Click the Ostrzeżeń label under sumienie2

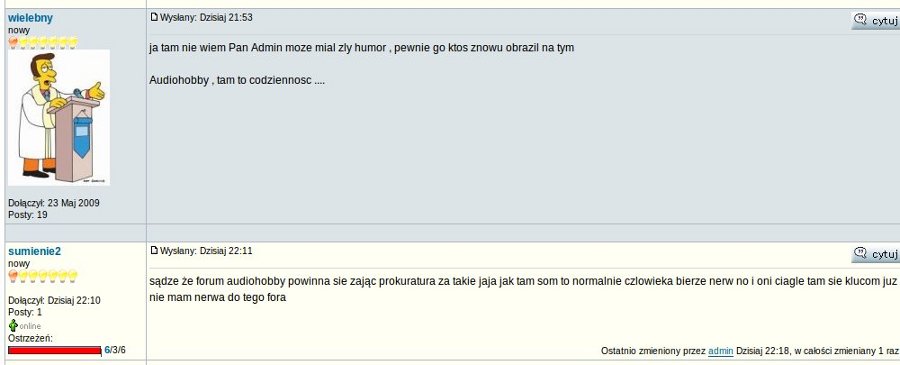point(30,338)
